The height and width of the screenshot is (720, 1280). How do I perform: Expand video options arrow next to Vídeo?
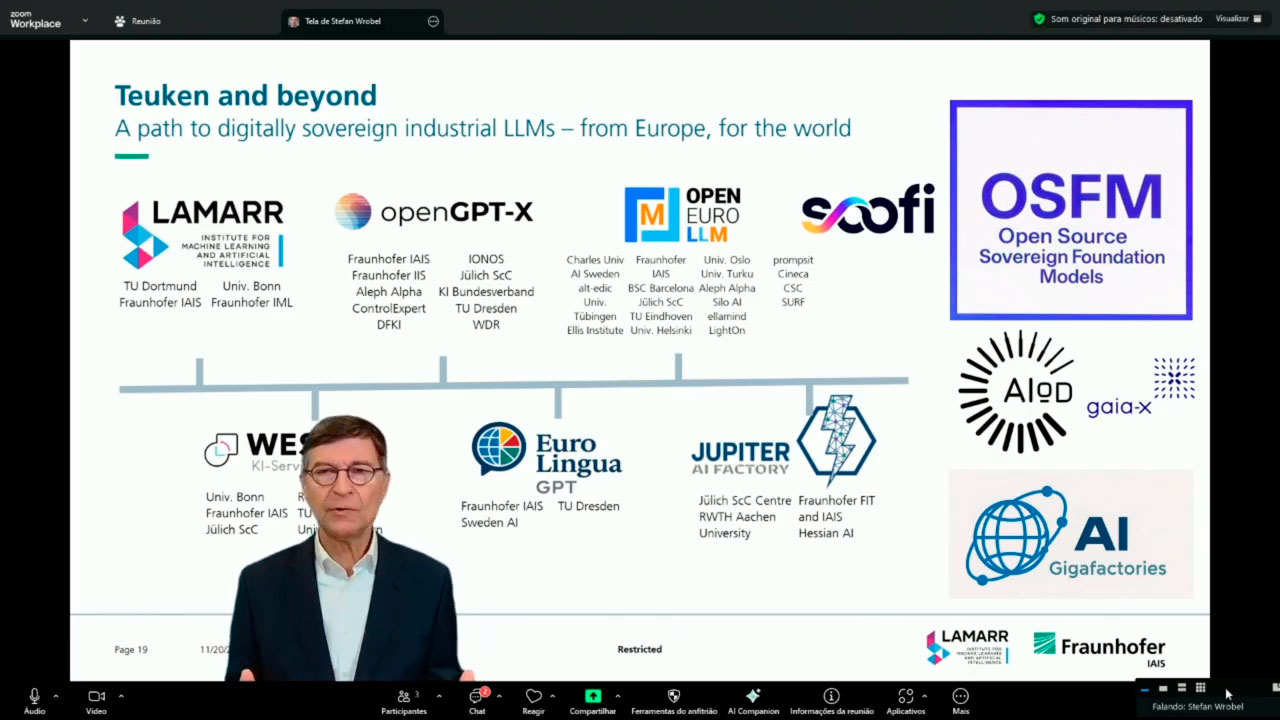(121, 696)
